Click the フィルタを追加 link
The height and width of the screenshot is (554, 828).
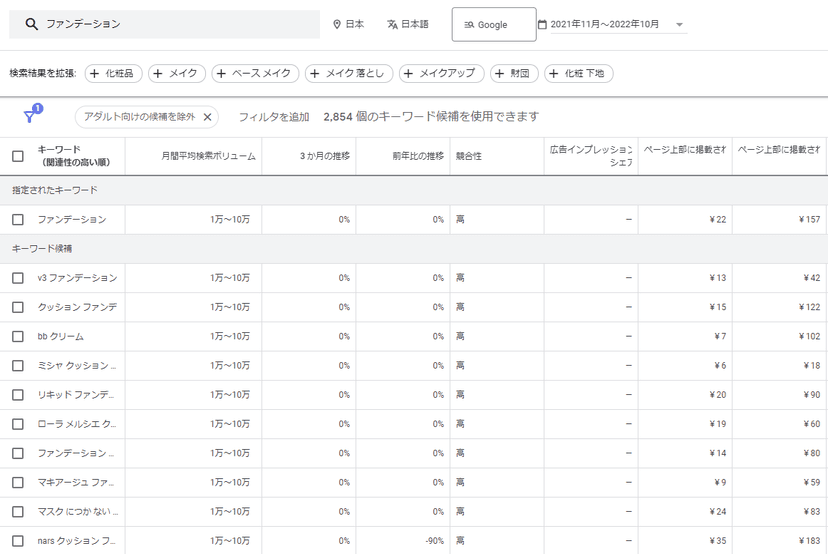274,117
